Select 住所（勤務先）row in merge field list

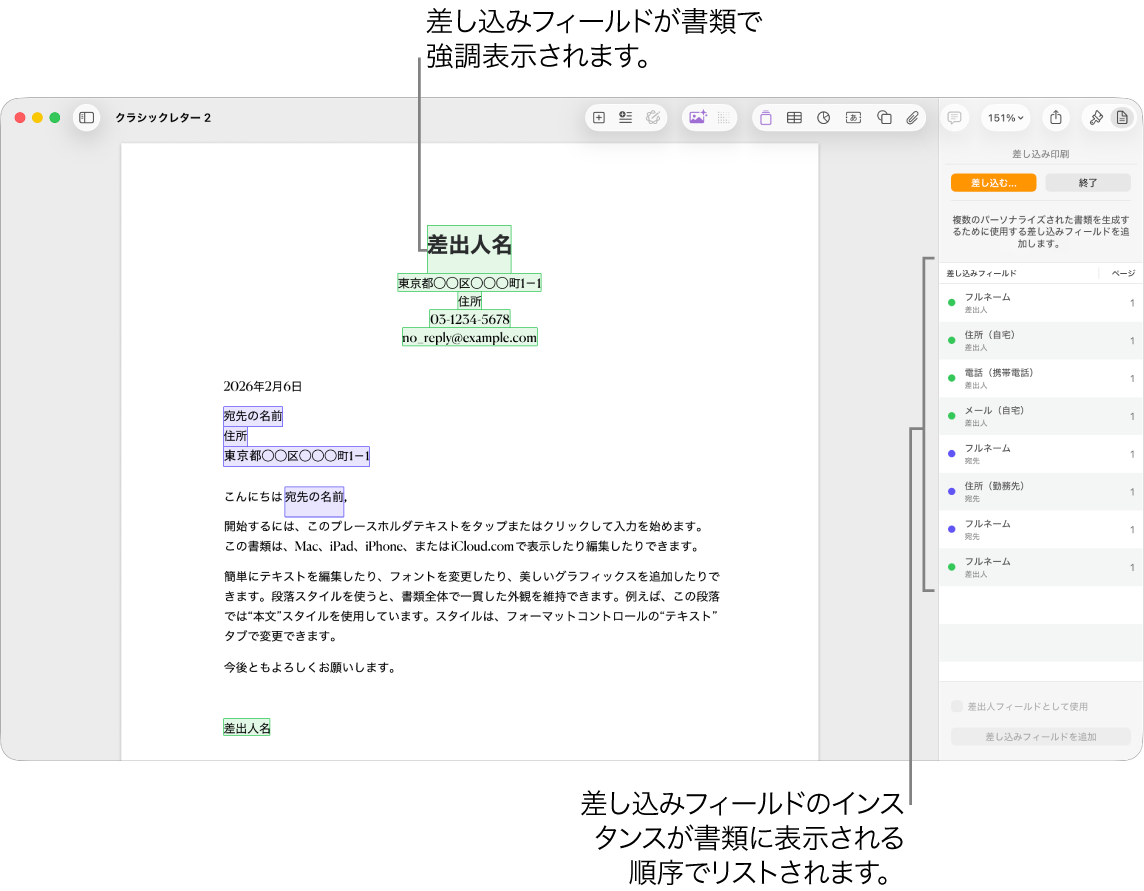[x=1040, y=492]
